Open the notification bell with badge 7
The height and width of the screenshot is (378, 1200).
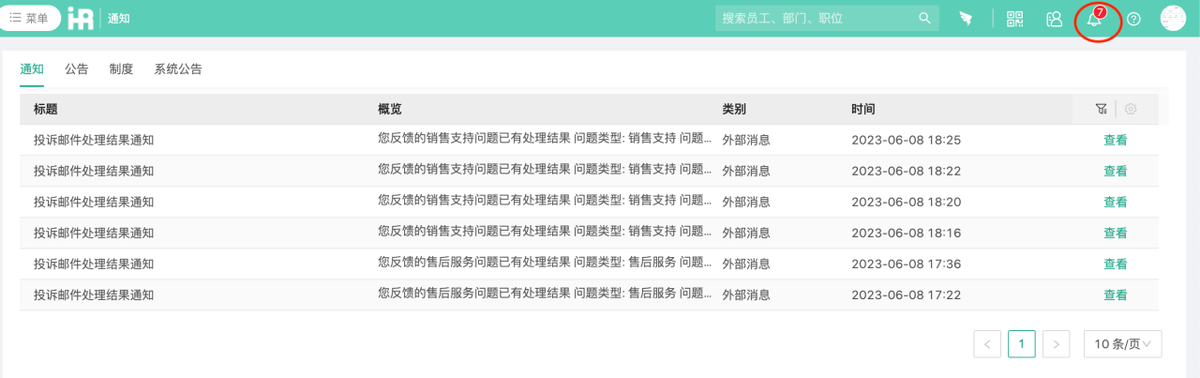point(1095,19)
